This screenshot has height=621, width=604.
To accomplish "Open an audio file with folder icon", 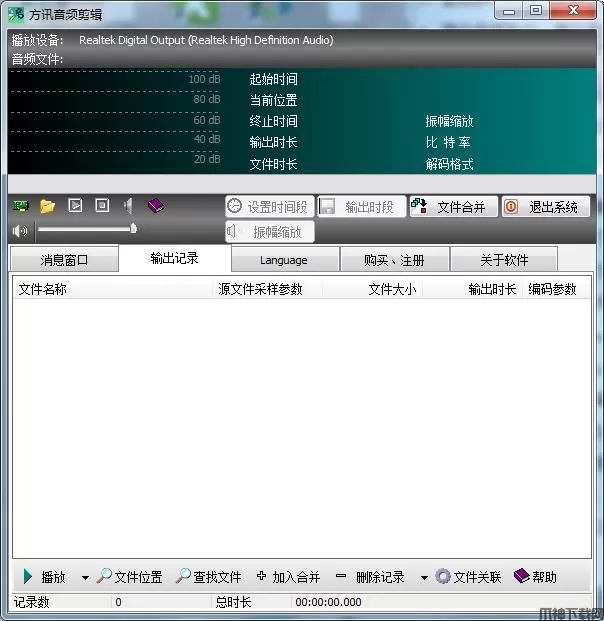I will pyautogui.click(x=47, y=206).
